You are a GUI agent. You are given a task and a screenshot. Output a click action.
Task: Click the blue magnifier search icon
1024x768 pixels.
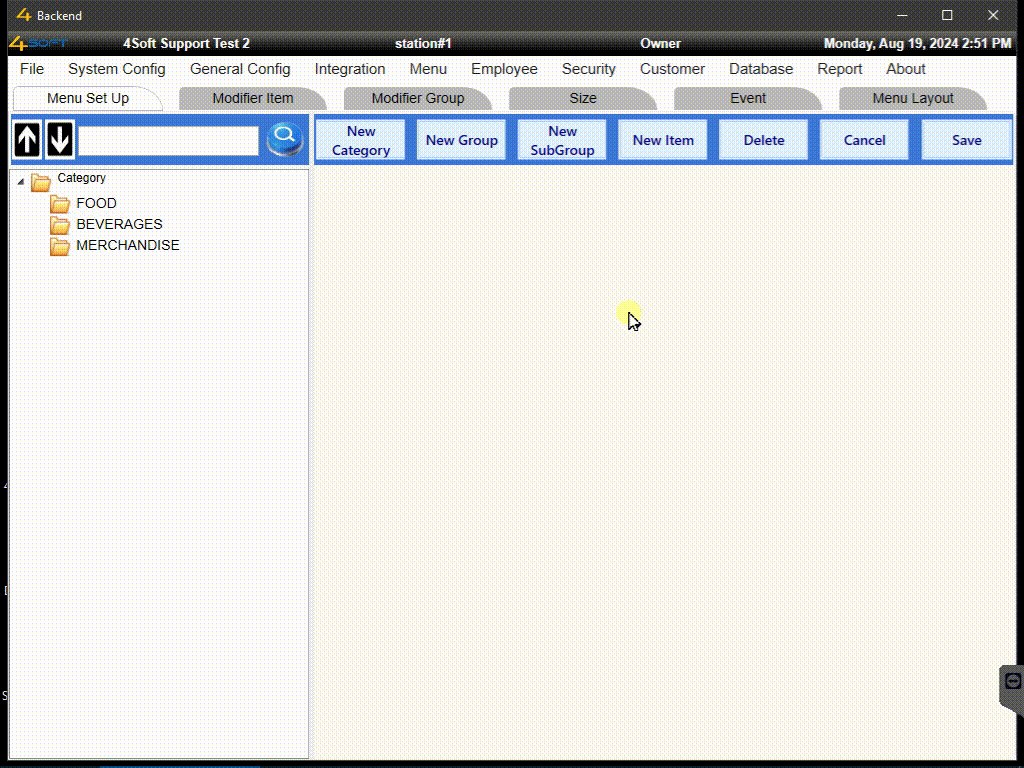coord(285,138)
